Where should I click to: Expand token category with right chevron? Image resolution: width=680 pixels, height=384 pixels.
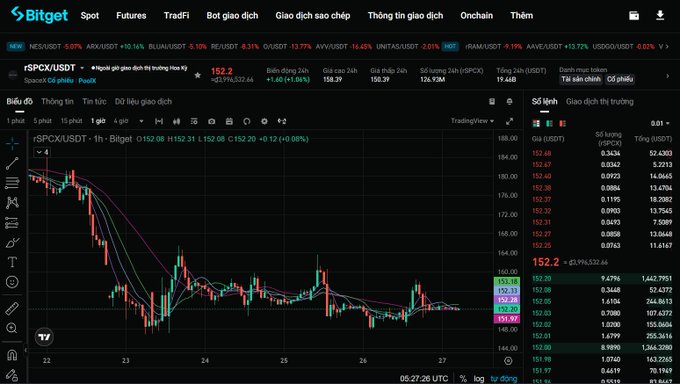(x=667, y=76)
